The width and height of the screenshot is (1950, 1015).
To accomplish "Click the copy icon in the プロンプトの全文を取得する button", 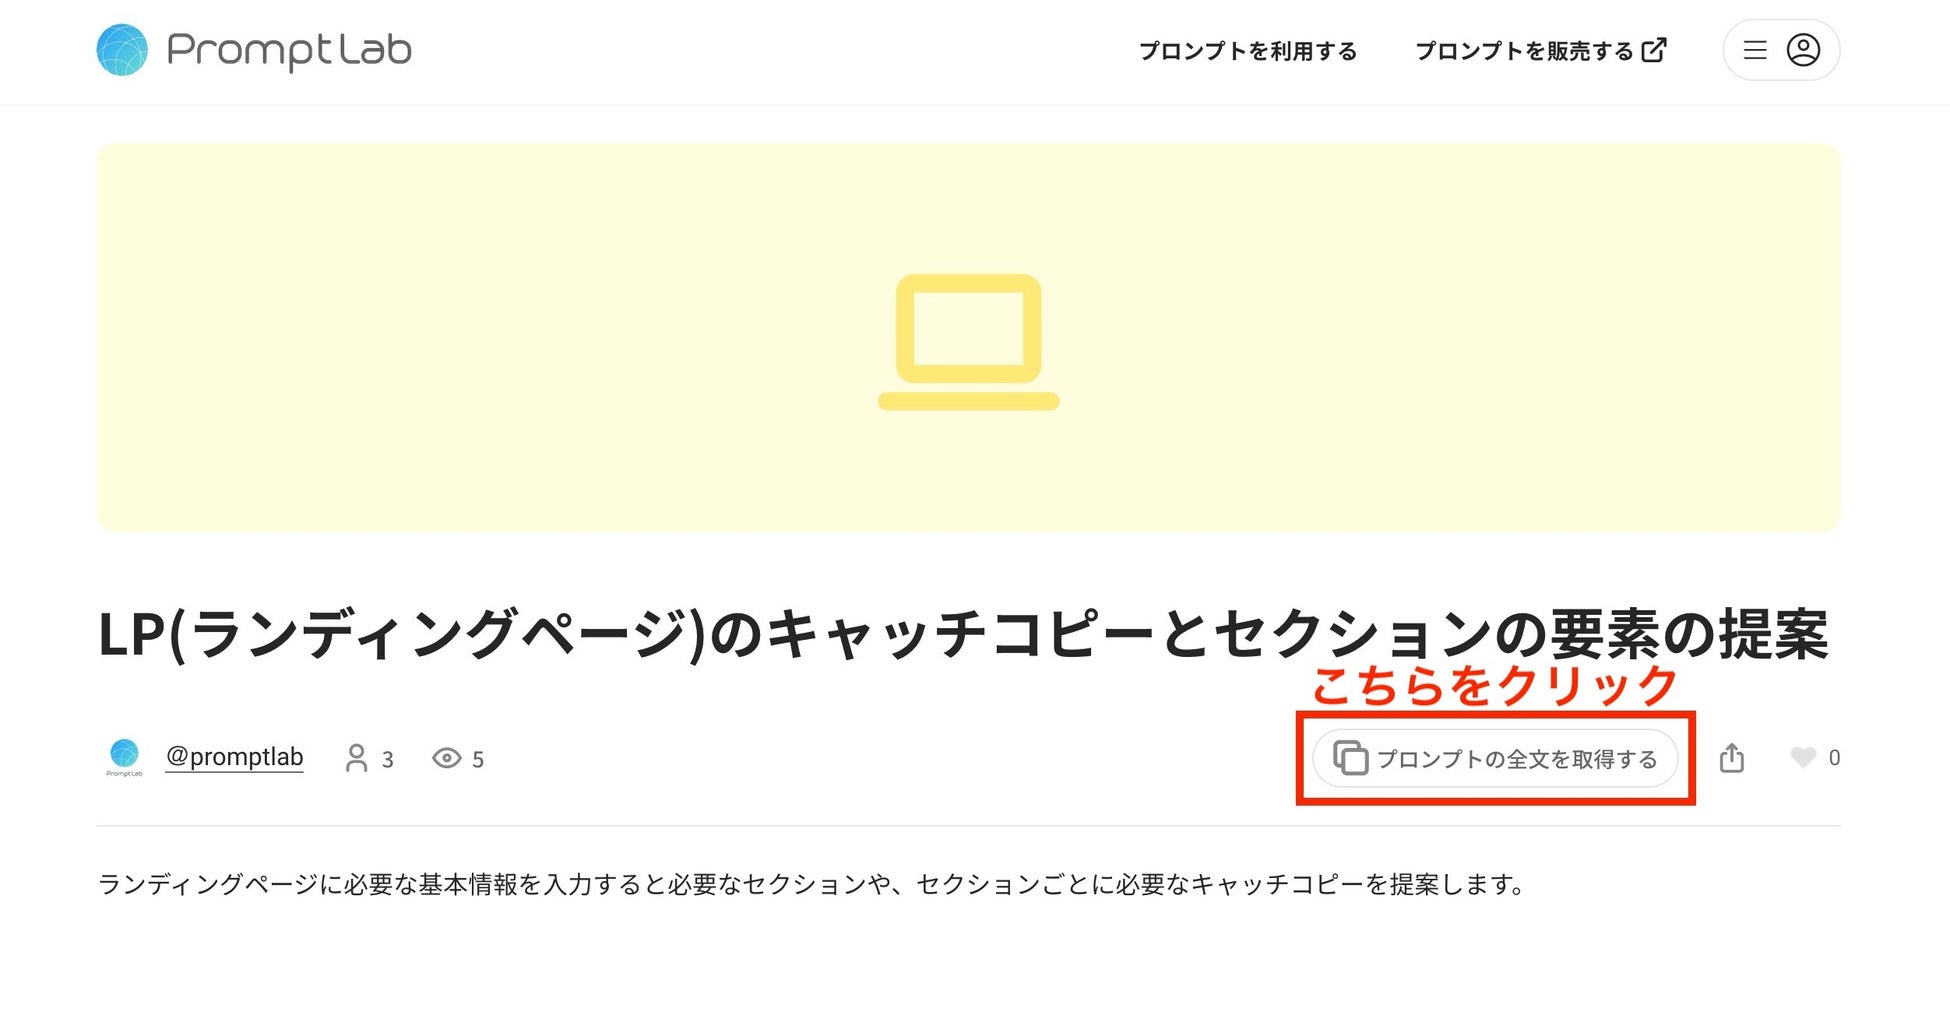I will (1350, 758).
